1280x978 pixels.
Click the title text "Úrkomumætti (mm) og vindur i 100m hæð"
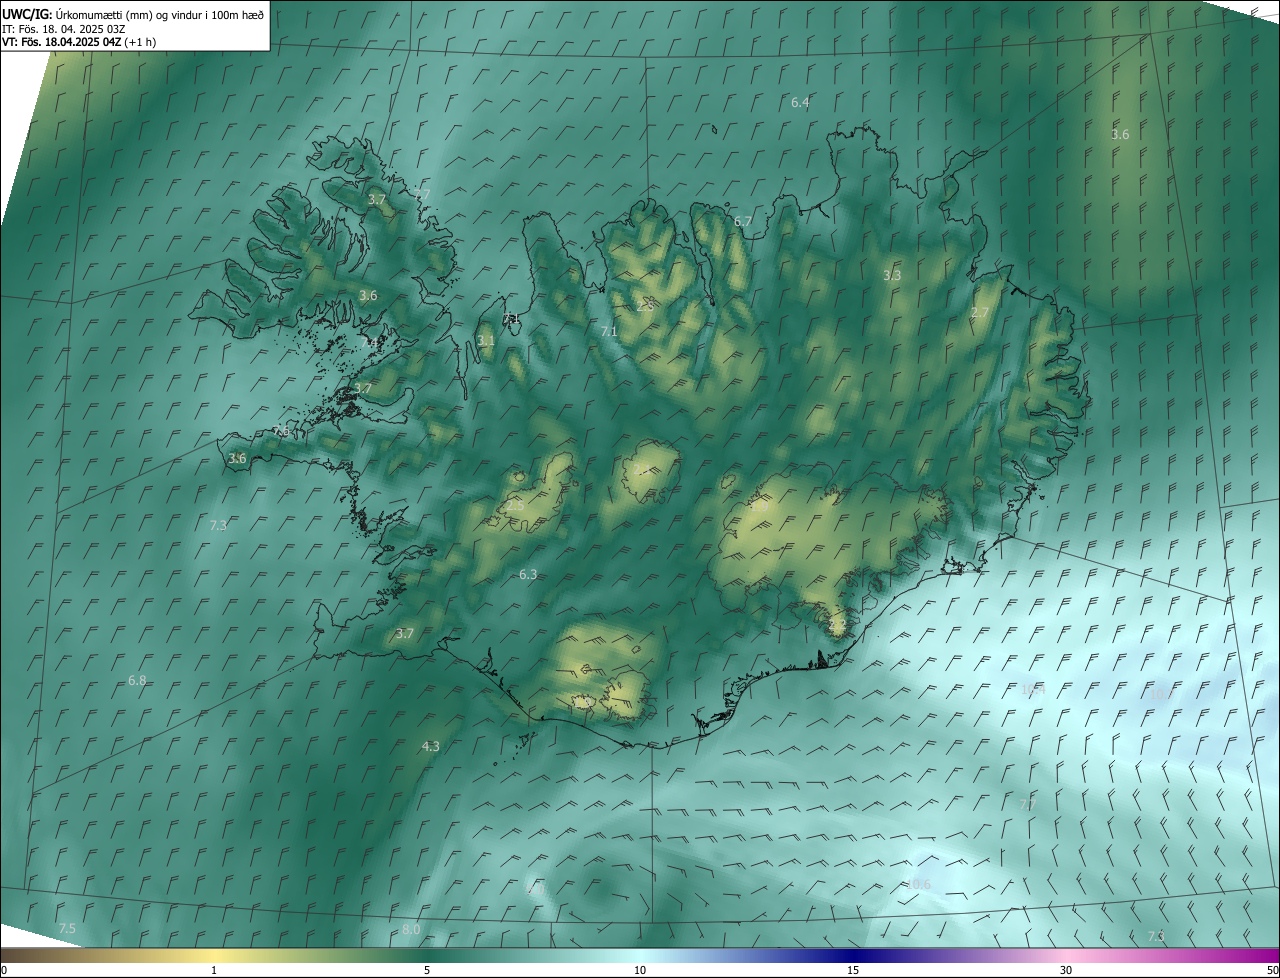tap(160, 14)
